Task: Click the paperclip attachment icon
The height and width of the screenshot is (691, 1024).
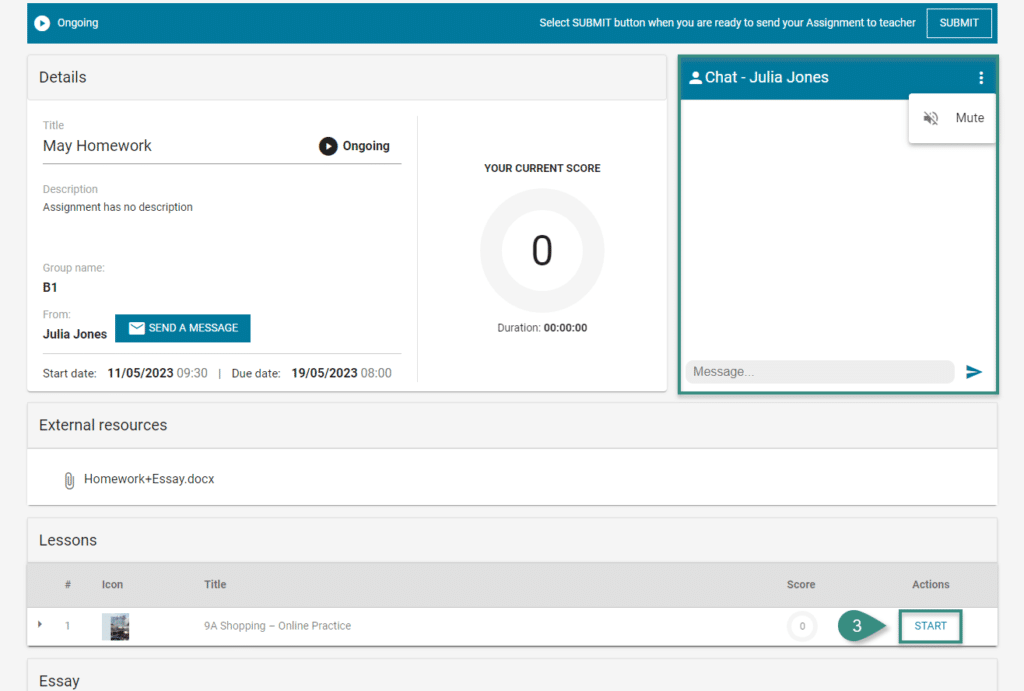Action: [x=69, y=480]
